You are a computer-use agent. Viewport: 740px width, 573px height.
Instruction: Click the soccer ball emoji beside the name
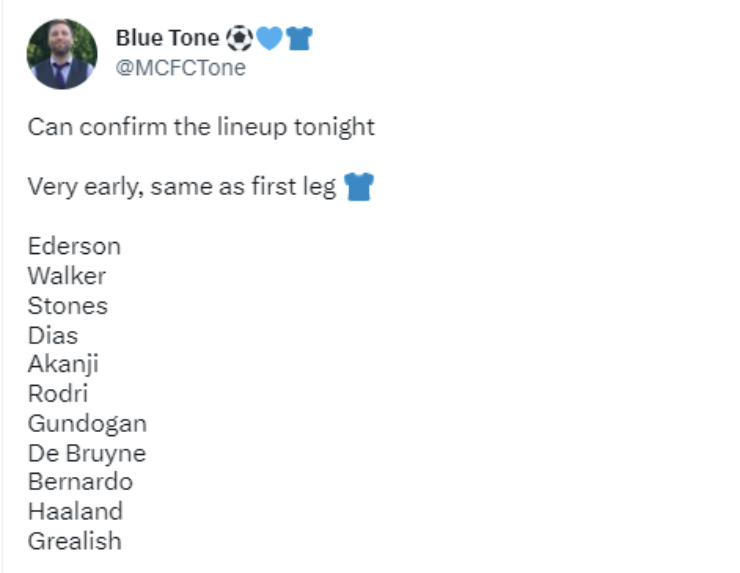(x=239, y=39)
